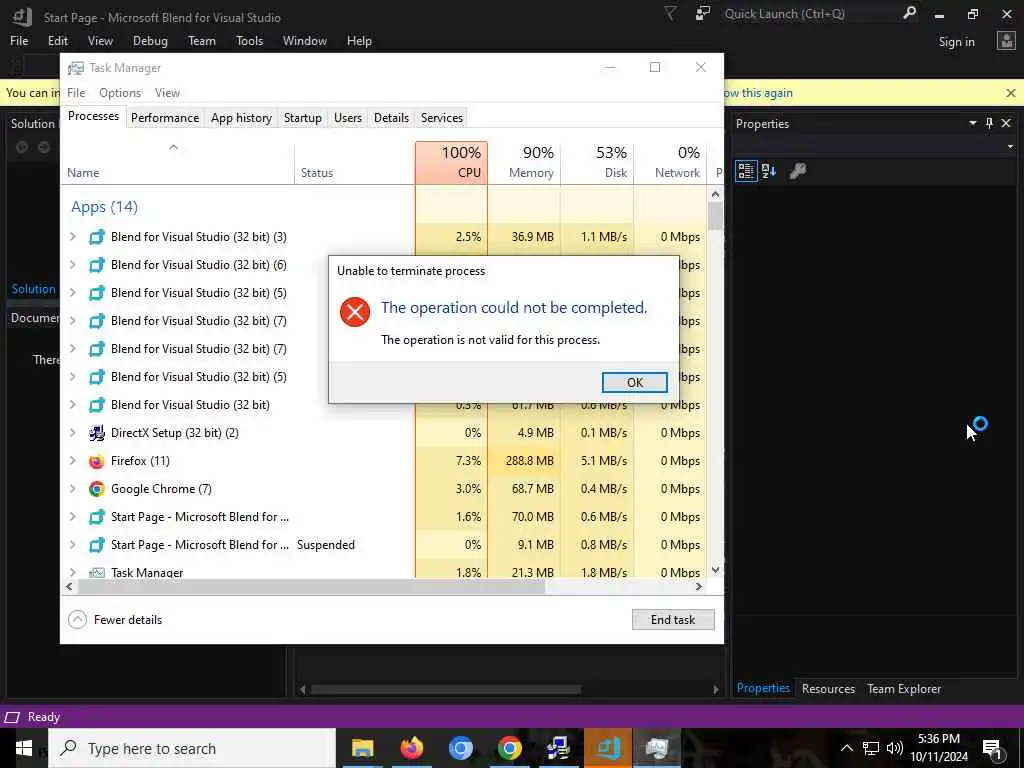1024x768 pixels.
Task: Expand the Firefox (11) process group
Action: point(72,460)
